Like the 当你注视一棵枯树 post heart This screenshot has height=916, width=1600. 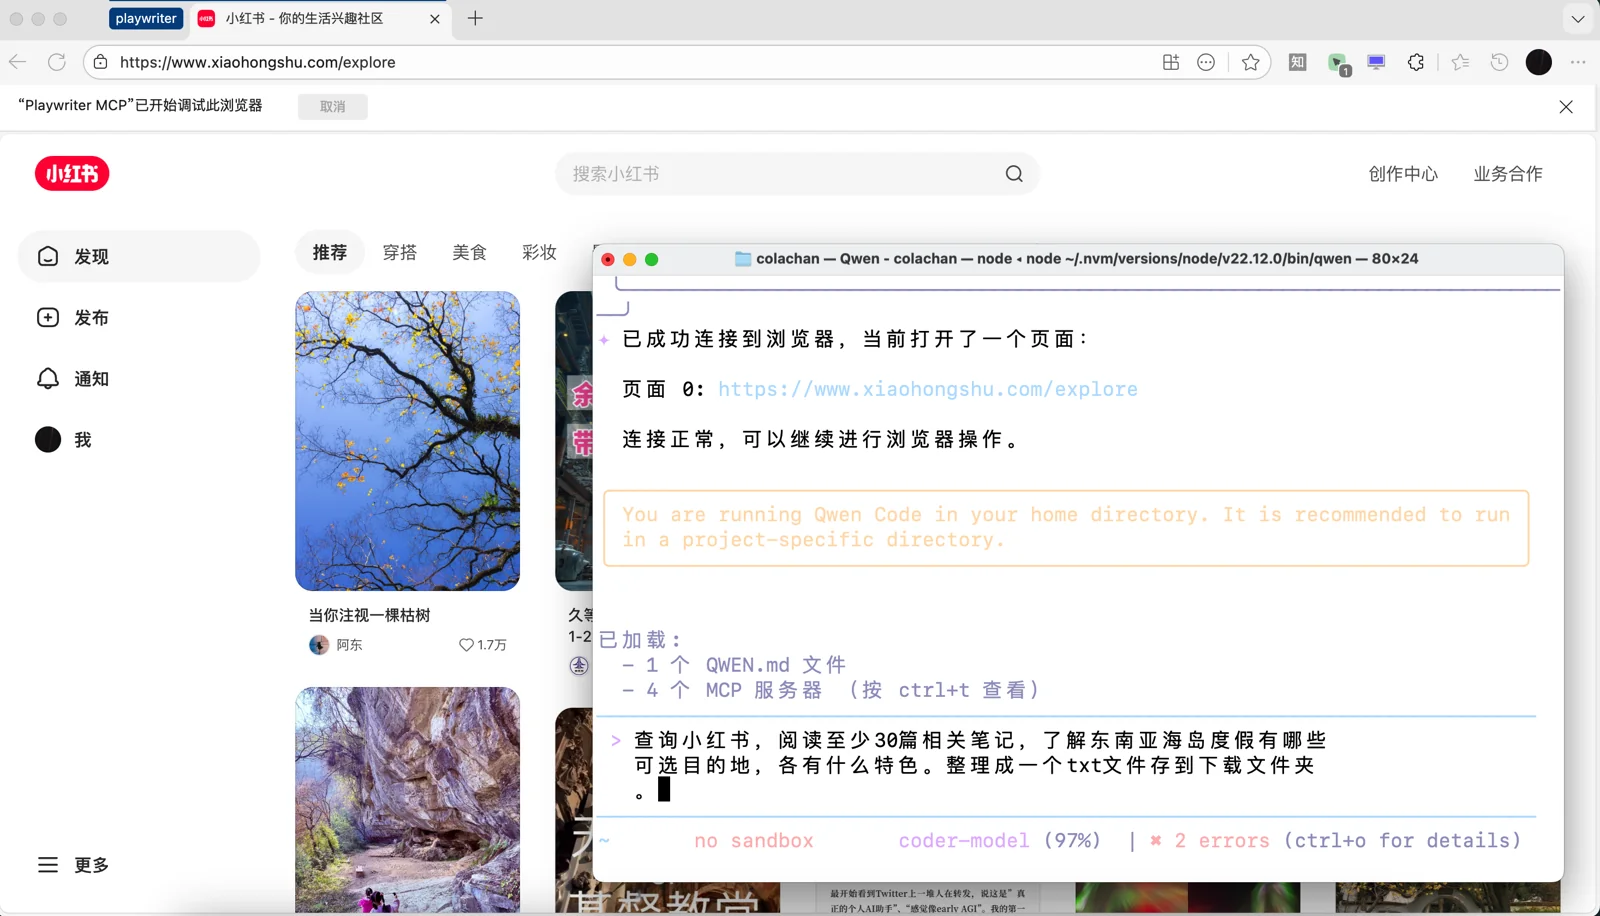pyautogui.click(x=466, y=645)
